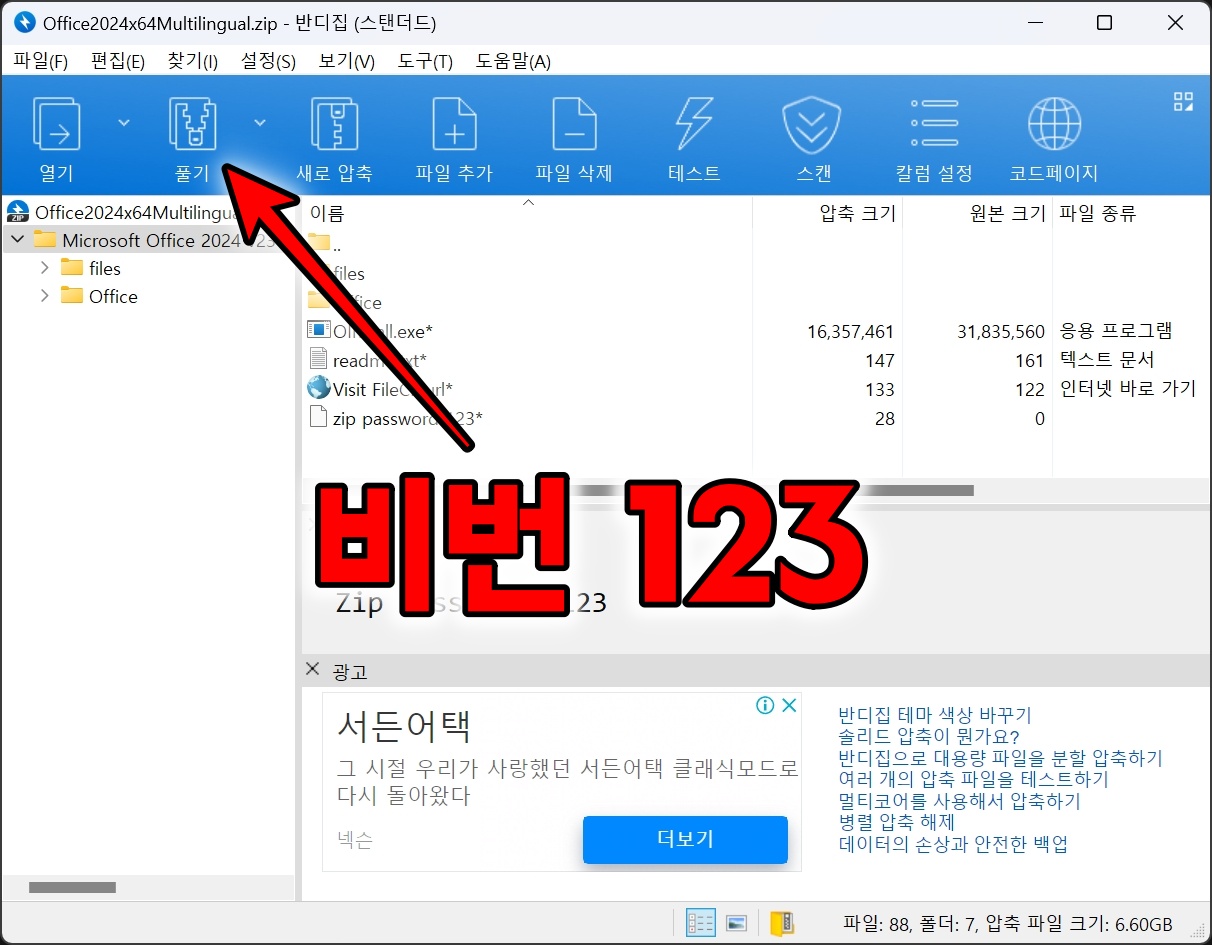The image size is (1212, 945).
Task: Open link 데이터의 손상과 안전한 백업
Action: click(953, 844)
